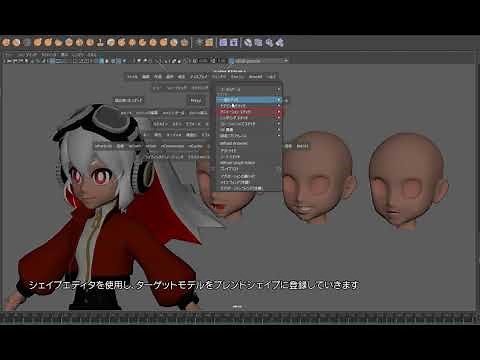Click the shelf icon right of the snowflake
Screen dimensions: 480x360
[x=209, y=43]
